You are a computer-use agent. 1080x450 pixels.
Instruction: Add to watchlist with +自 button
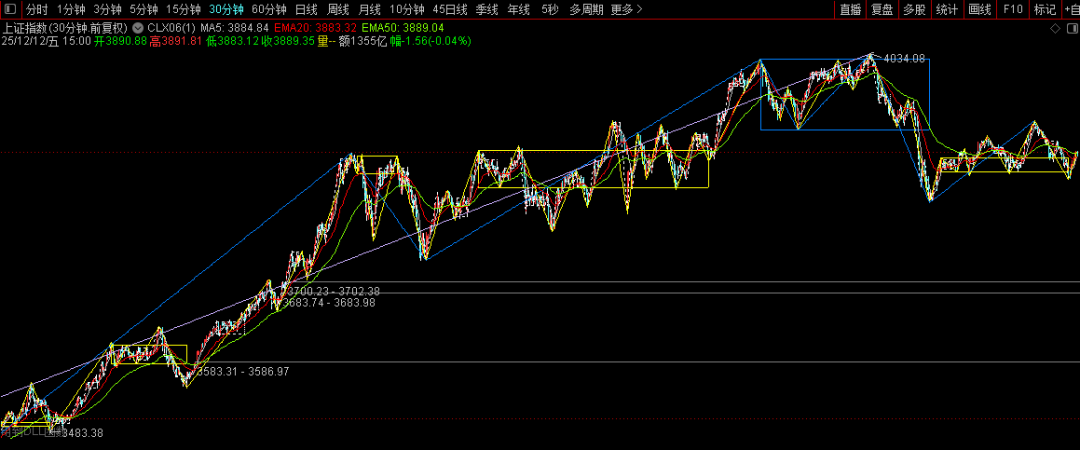click(x=1071, y=10)
